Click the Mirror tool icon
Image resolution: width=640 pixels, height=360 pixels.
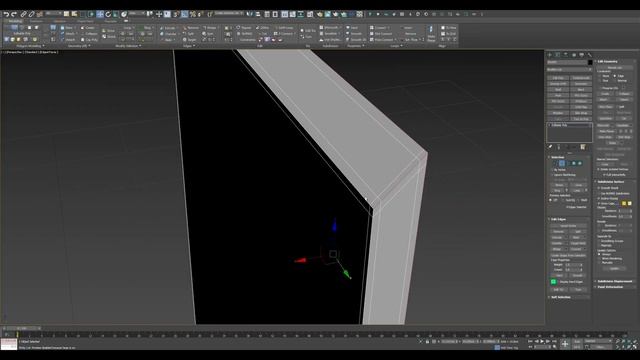click(x=250, y=14)
